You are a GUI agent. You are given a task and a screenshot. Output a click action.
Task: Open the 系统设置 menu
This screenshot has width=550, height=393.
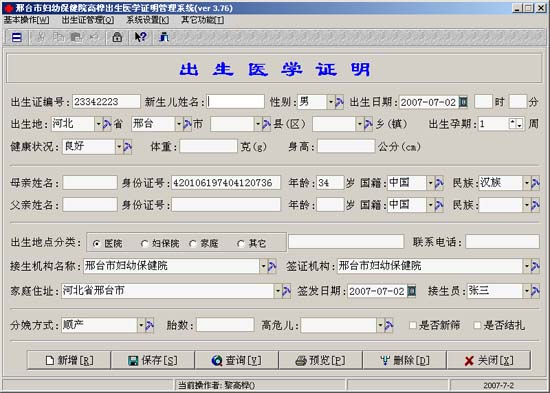[147, 20]
